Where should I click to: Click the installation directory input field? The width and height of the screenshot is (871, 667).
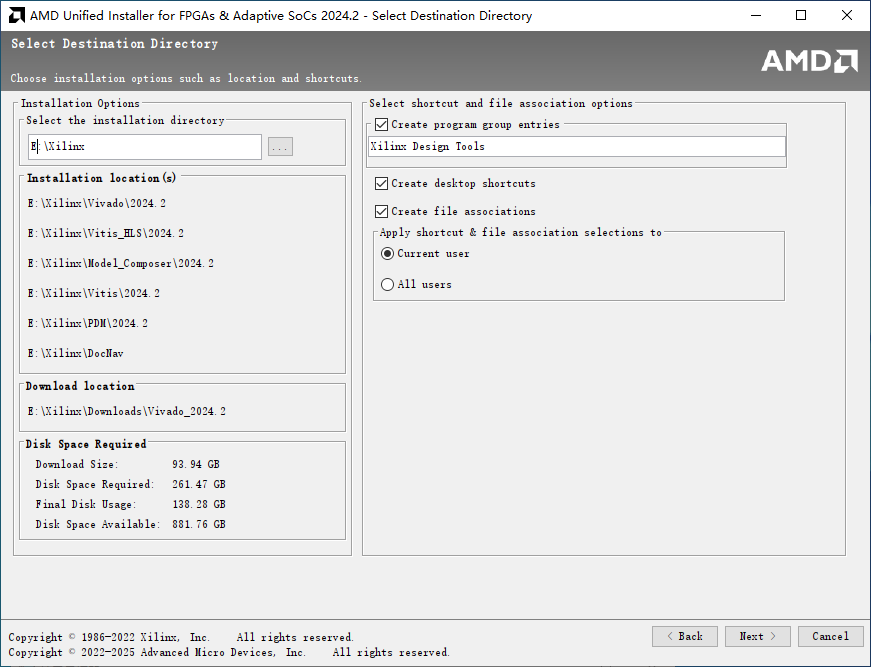[144, 147]
